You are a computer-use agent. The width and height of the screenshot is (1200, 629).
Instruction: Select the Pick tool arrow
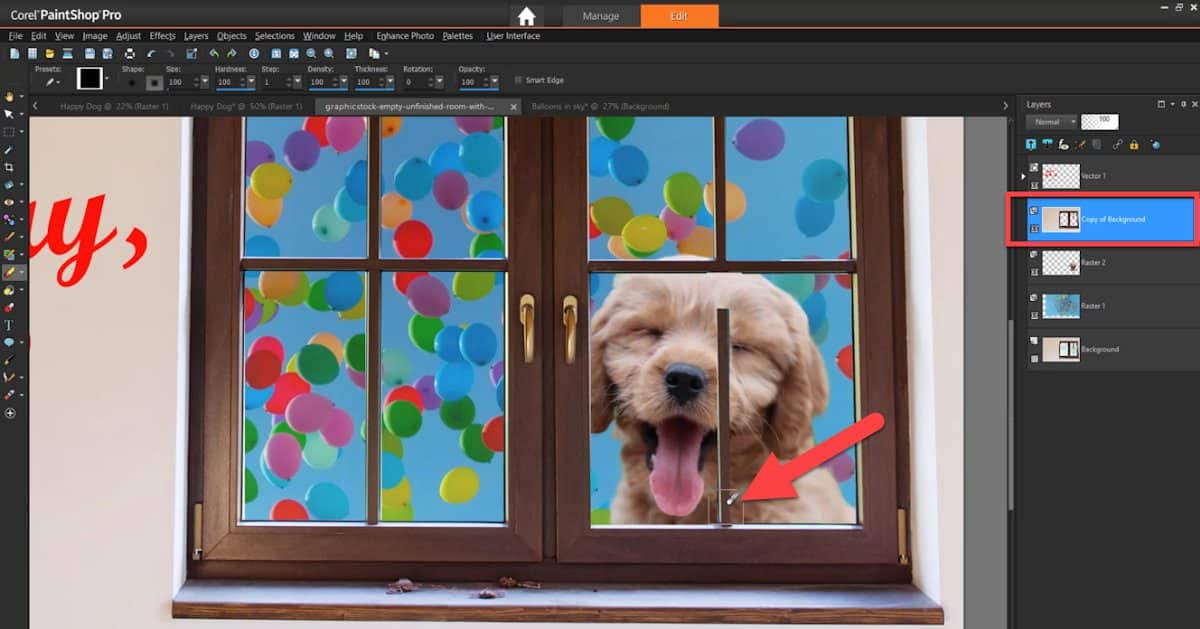pos(11,114)
